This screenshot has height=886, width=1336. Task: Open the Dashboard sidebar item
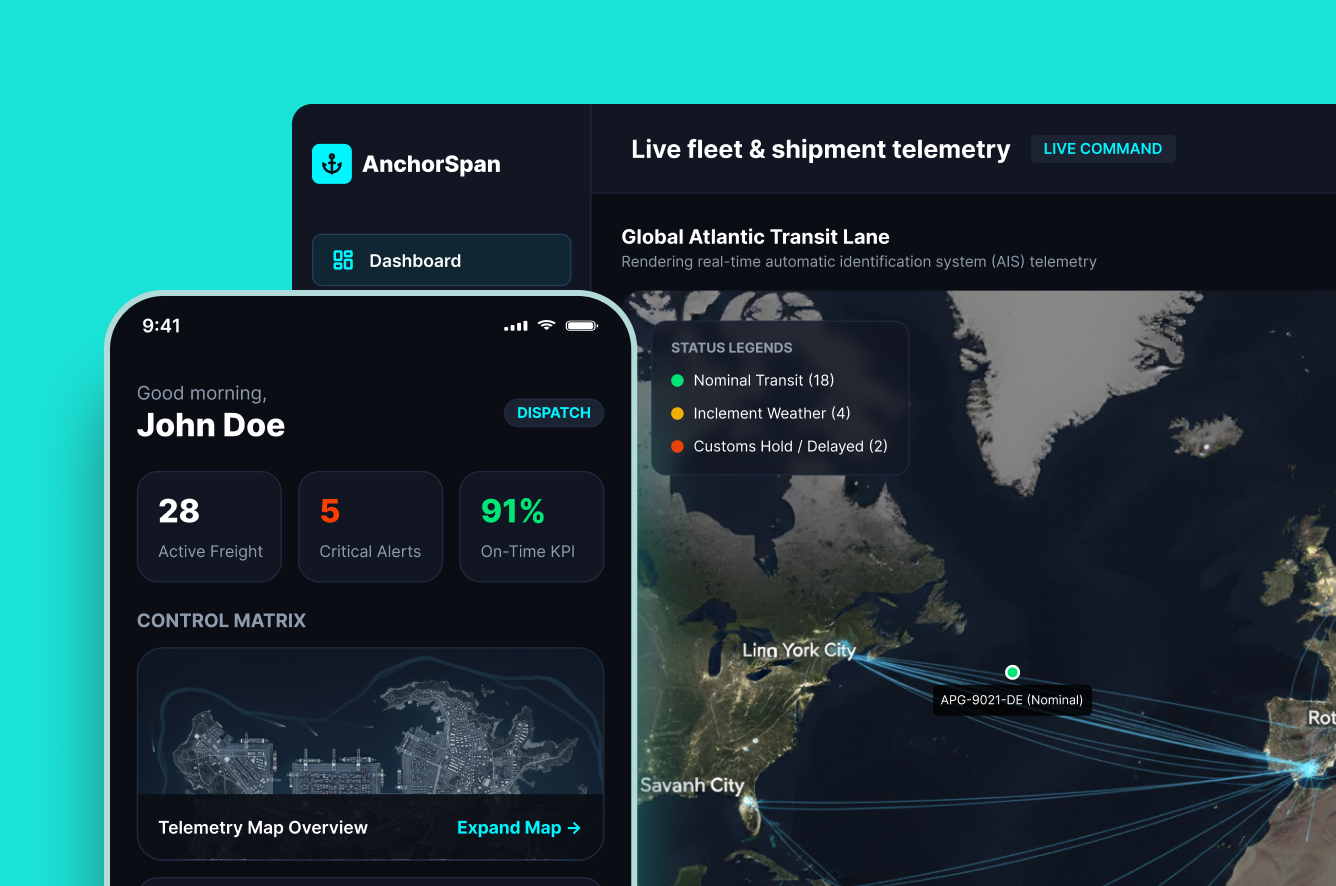point(441,260)
